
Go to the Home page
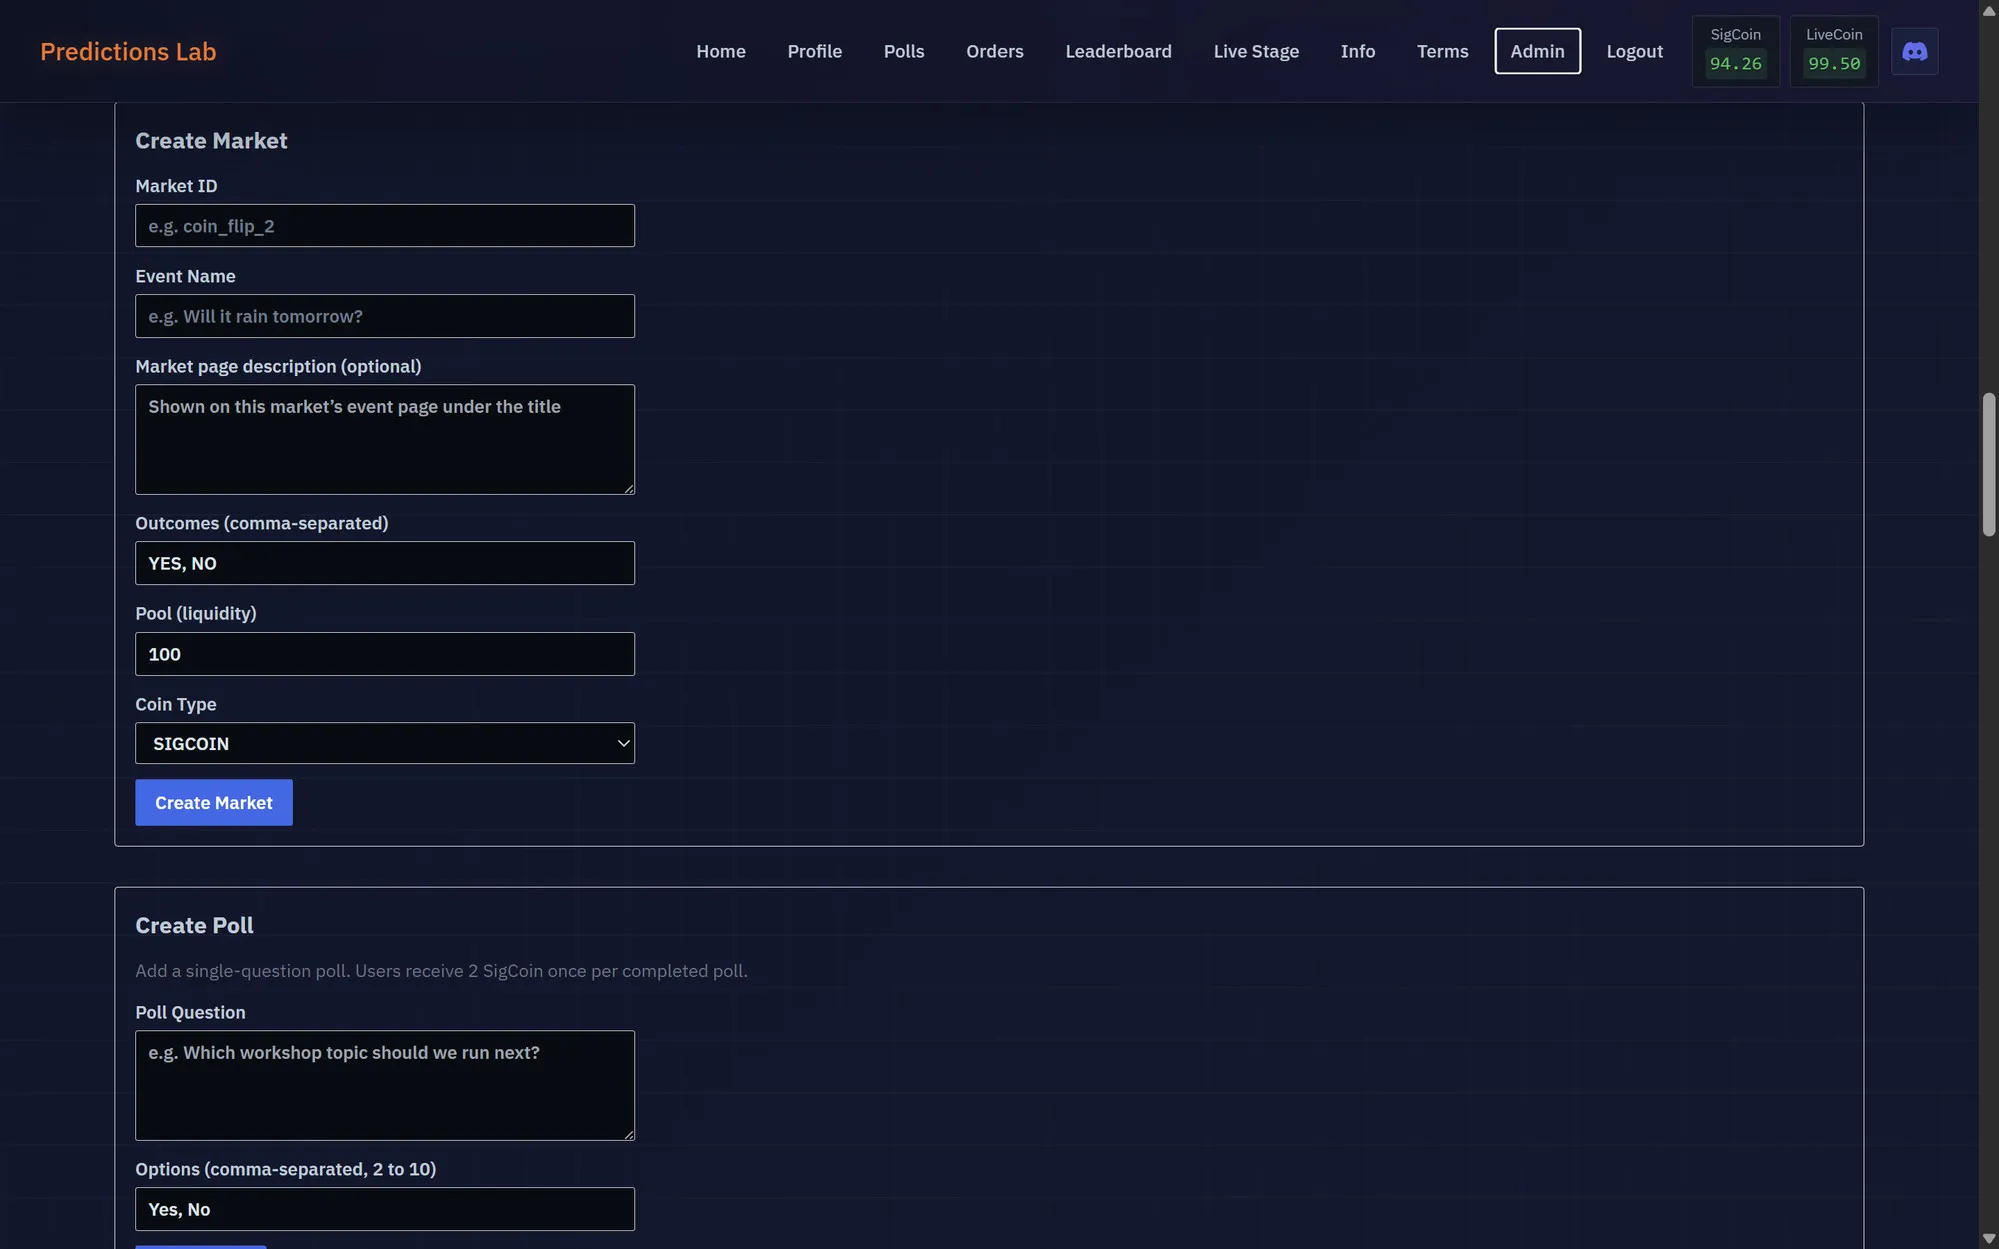click(x=721, y=51)
